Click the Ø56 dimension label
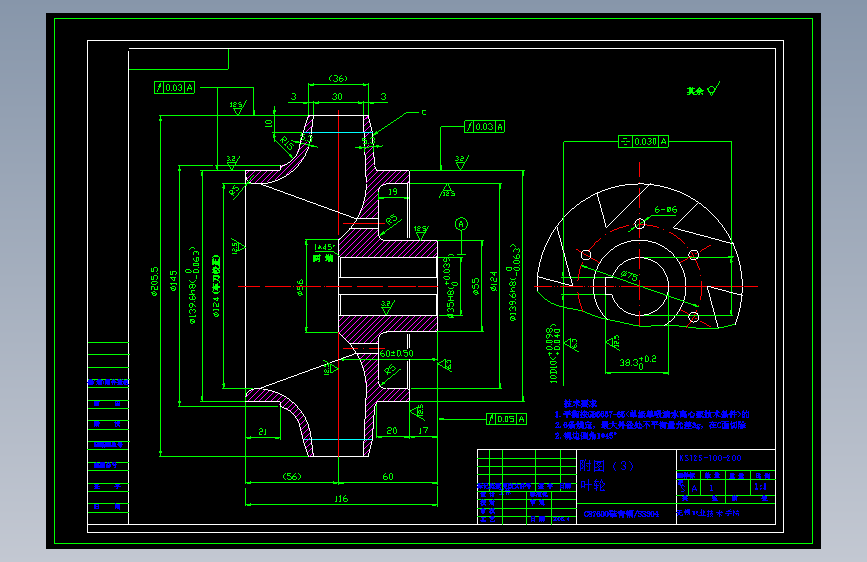 (x=300, y=287)
